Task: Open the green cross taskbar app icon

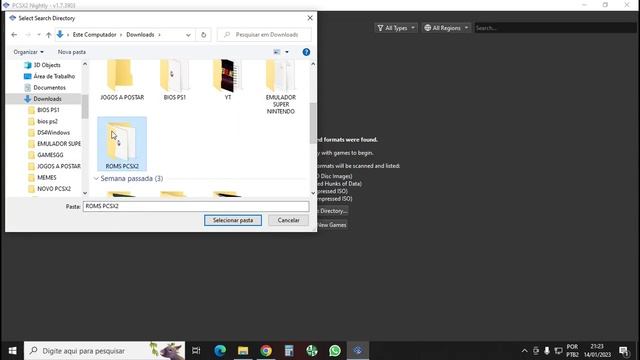Action: [312, 351]
